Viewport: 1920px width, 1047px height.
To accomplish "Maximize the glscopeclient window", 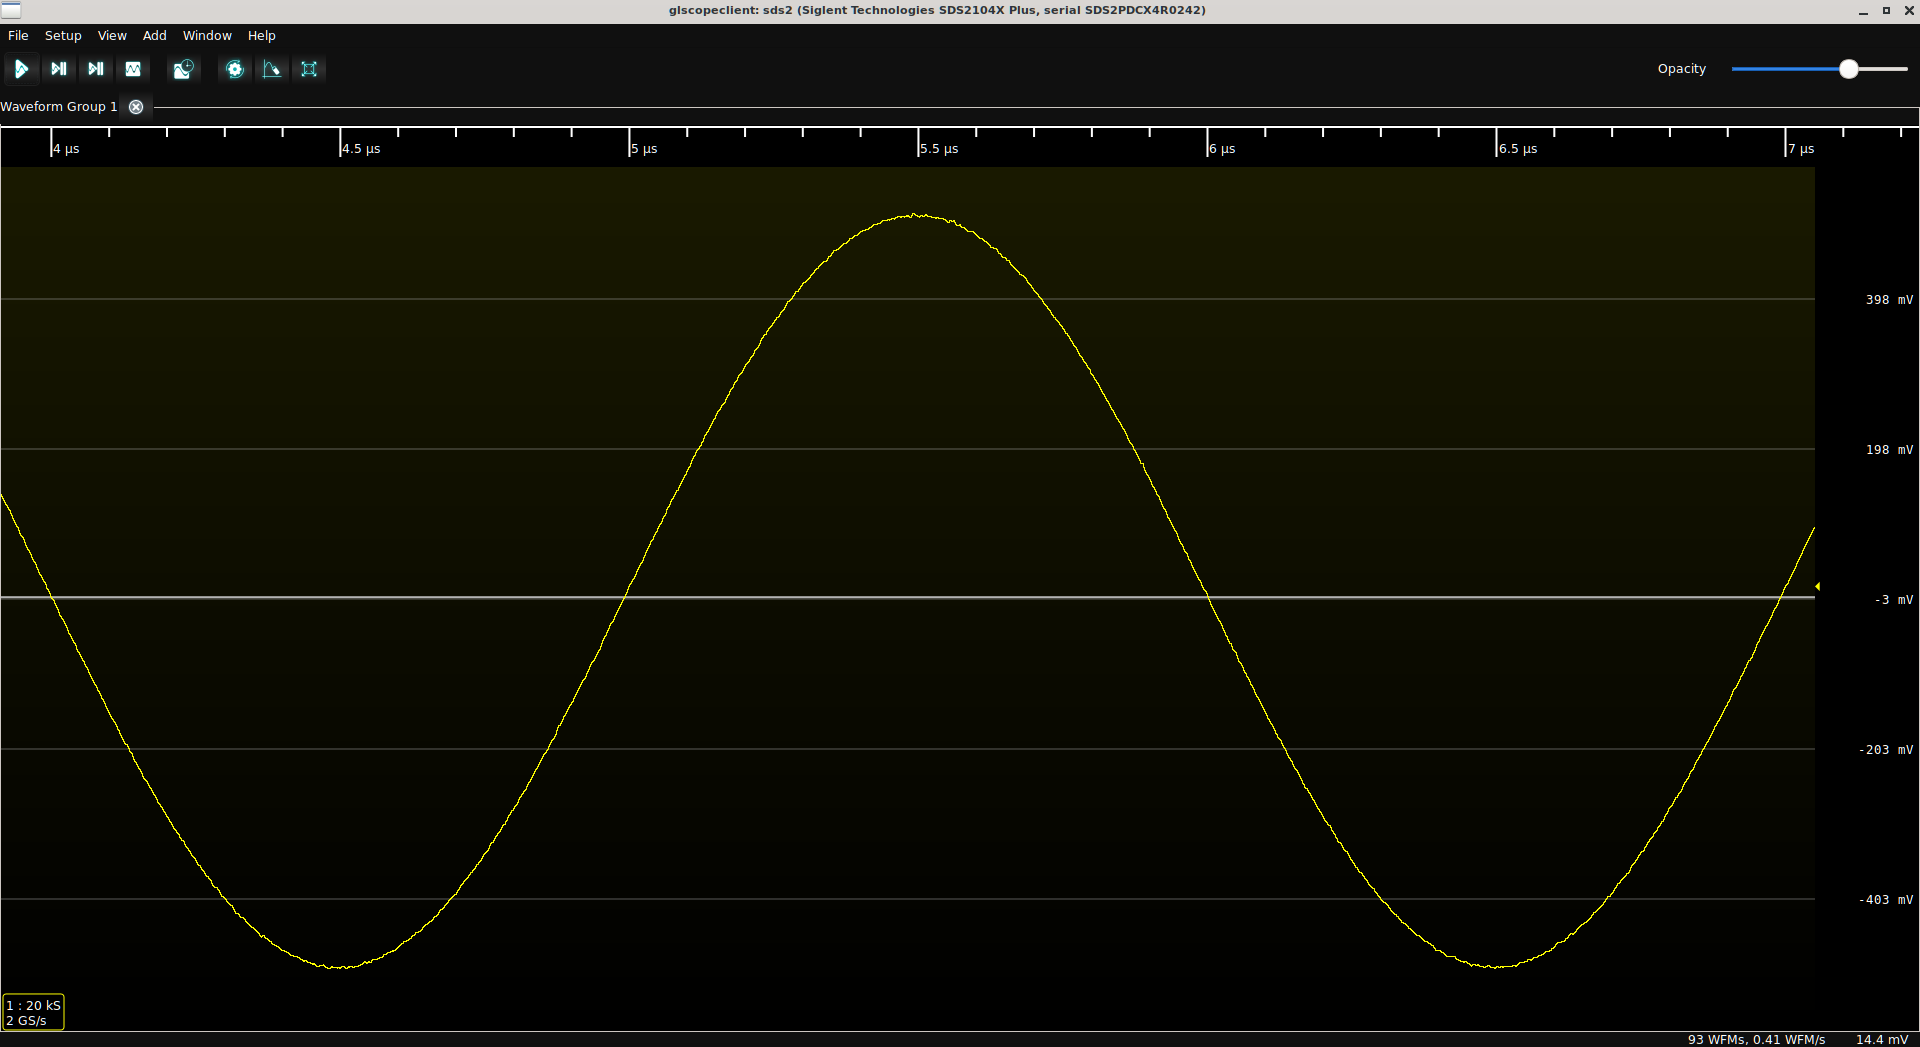I will [1886, 11].
